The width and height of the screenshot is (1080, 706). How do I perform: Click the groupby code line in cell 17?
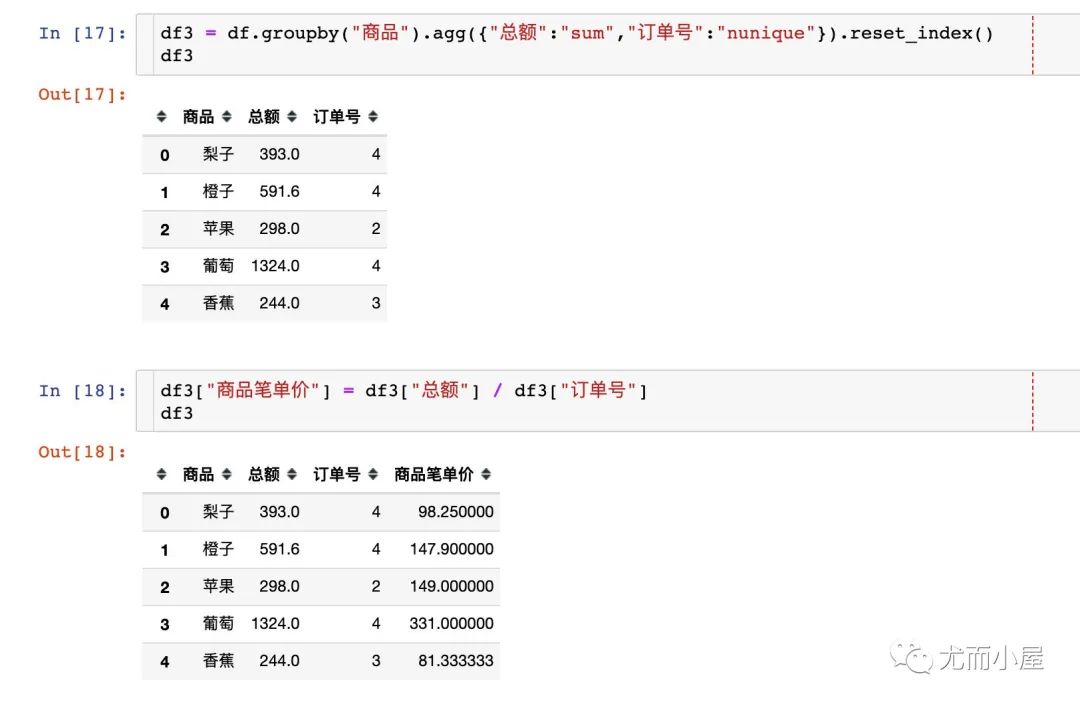pyautogui.click(x=570, y=33)
